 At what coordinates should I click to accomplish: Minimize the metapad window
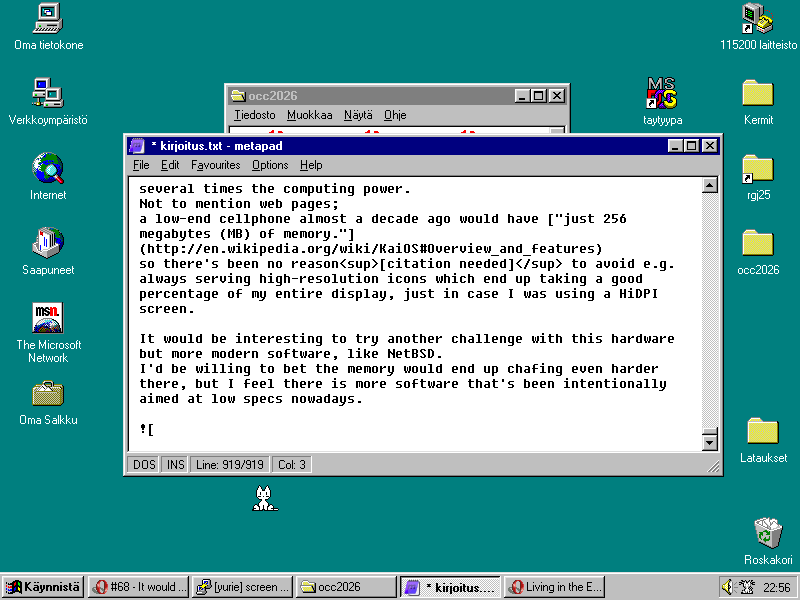(675, 146)
